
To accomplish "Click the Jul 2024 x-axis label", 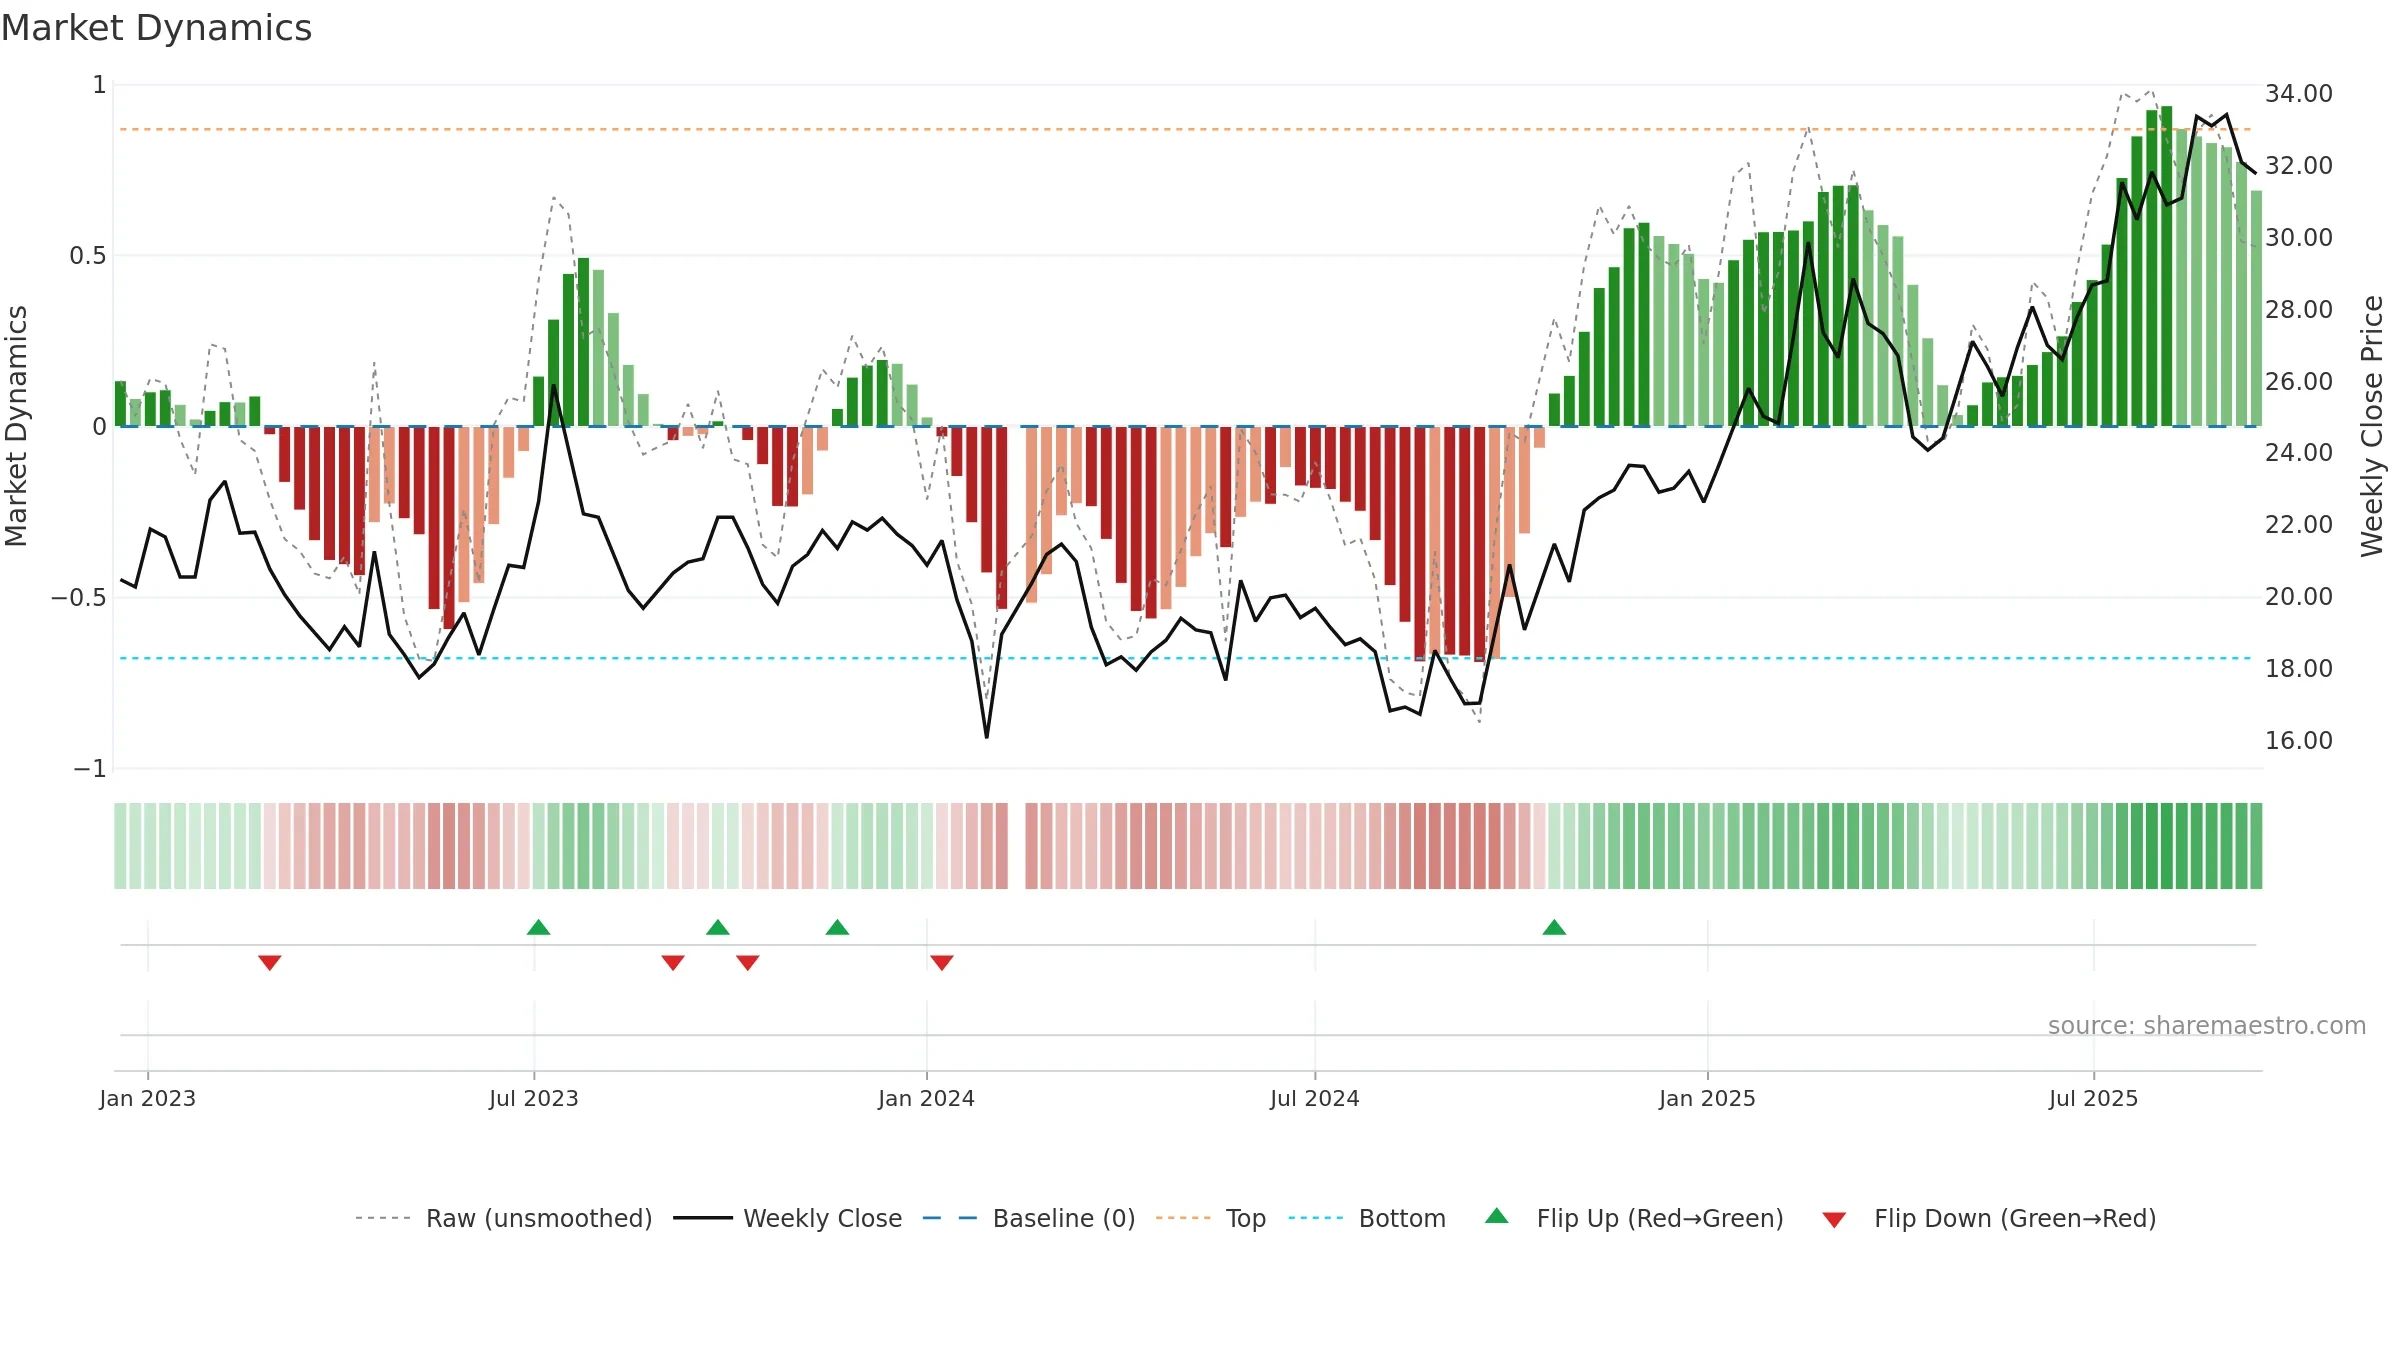I will (x=1315, y=1098).
